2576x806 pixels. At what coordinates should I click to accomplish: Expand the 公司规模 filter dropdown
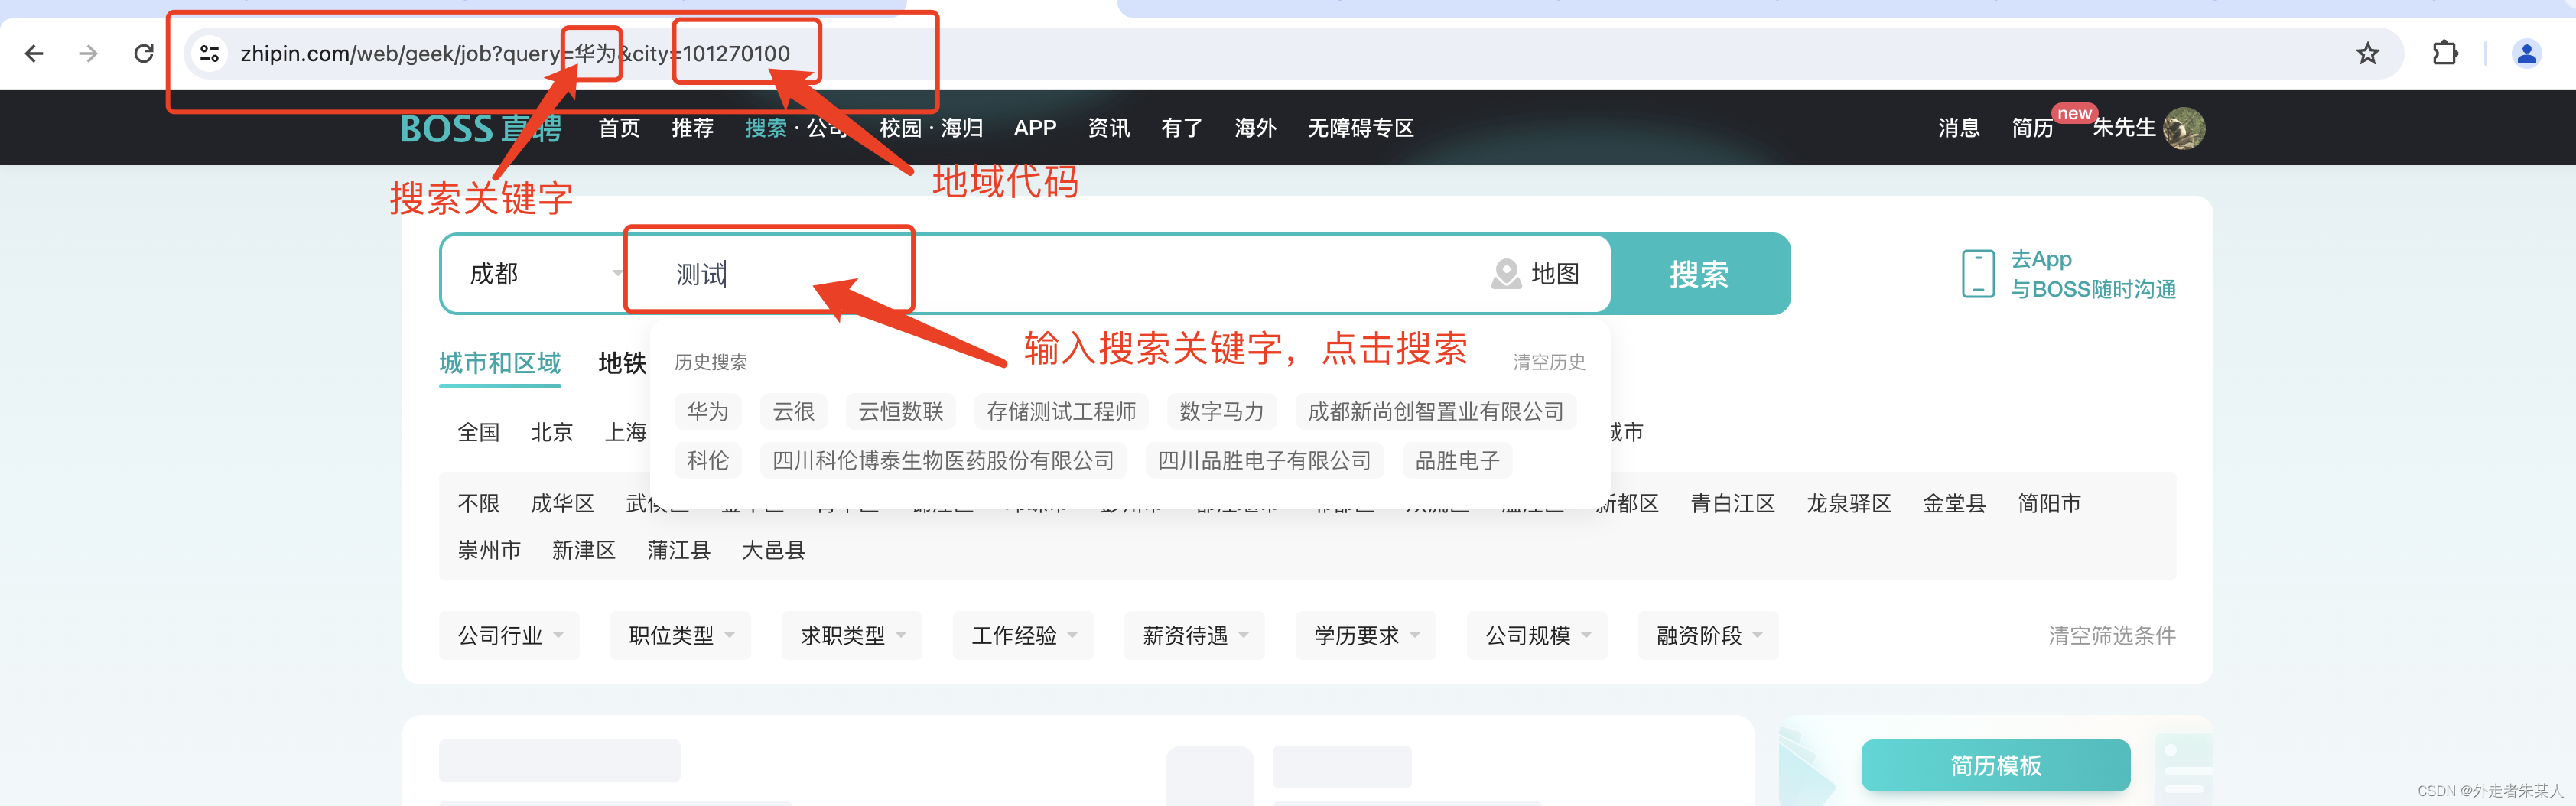pos(1537,635)
